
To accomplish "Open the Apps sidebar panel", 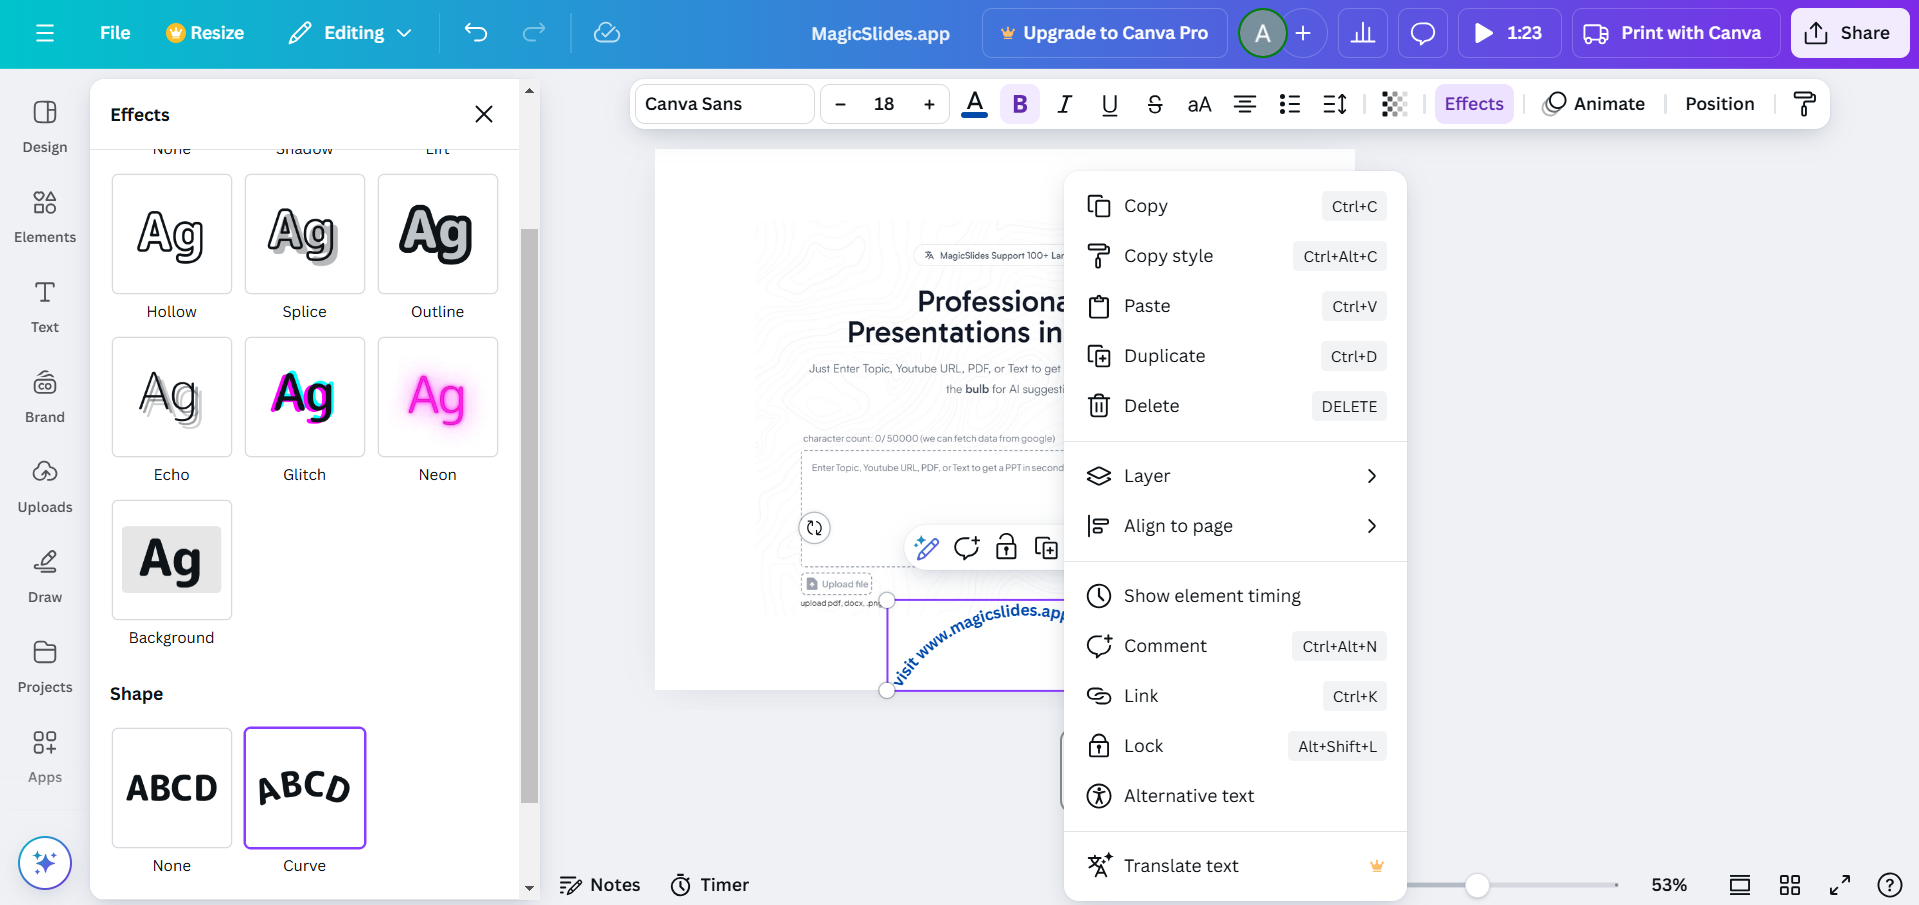I will [45, 757].
